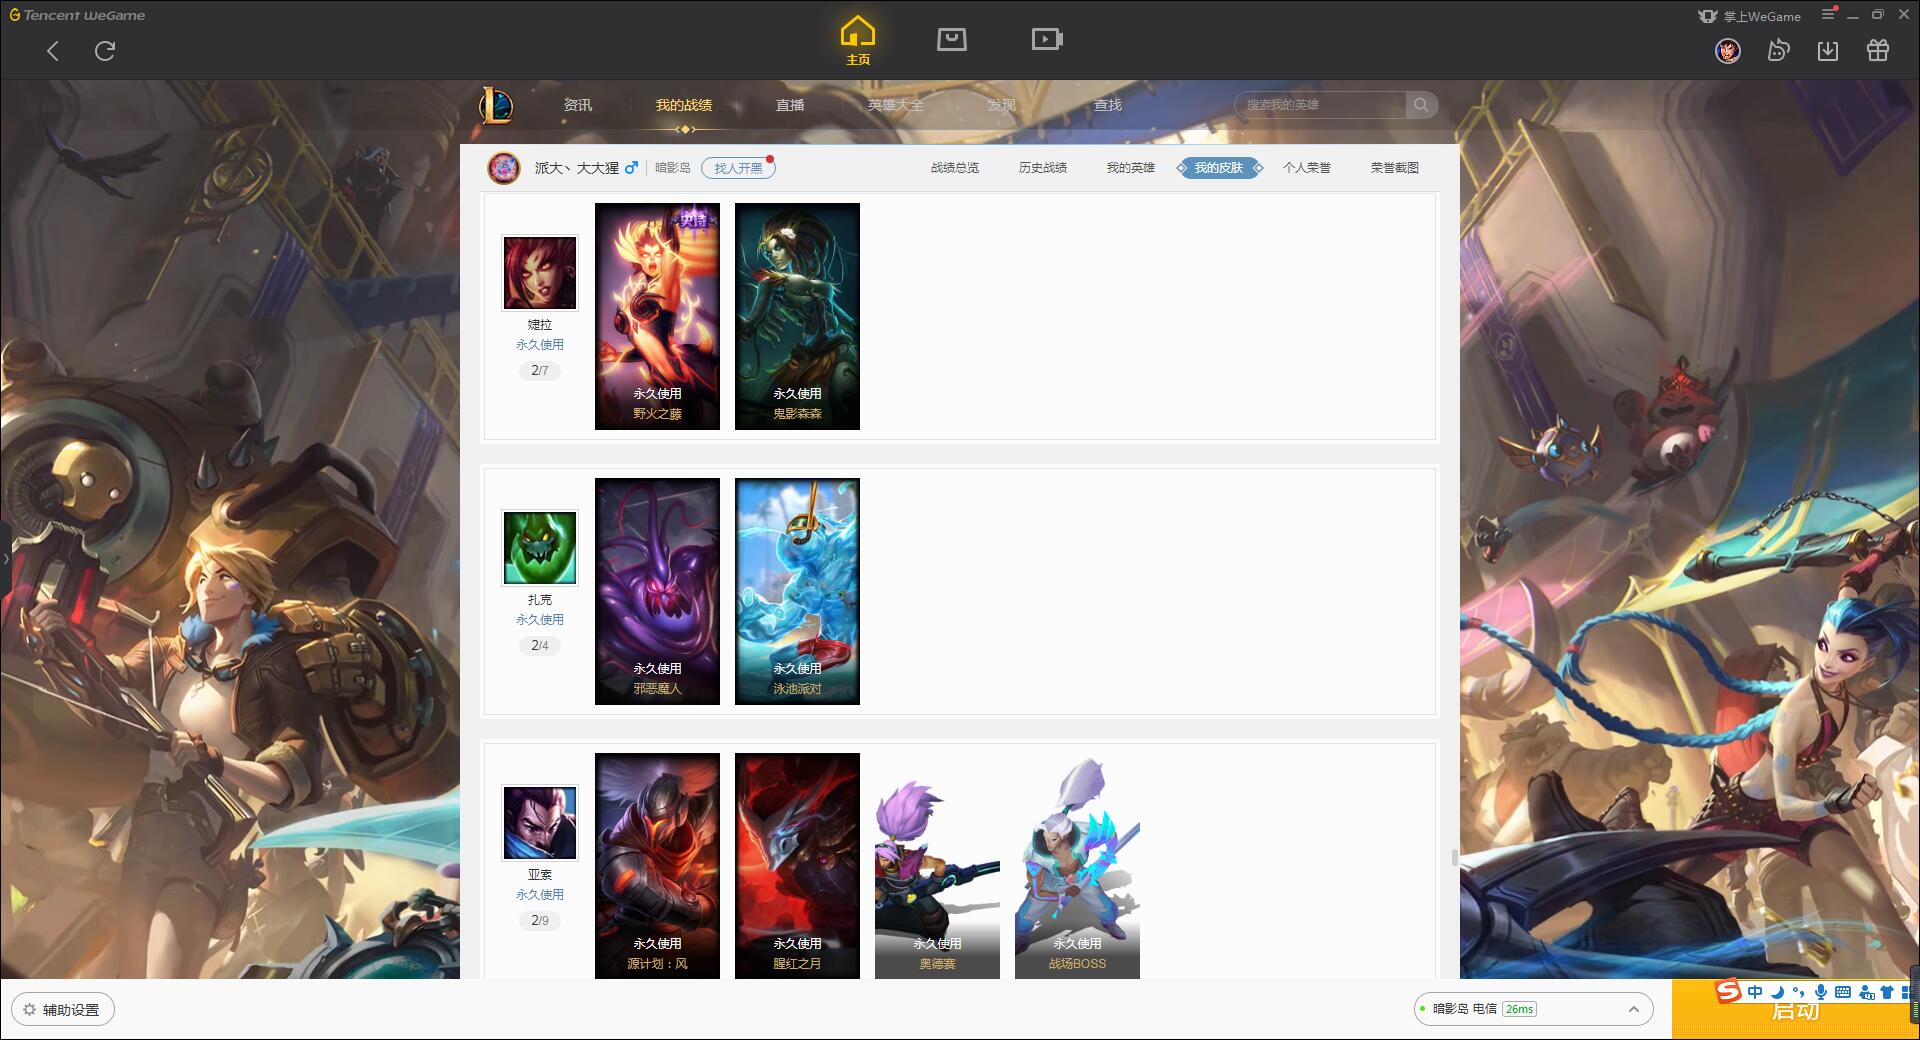
Task: Click the 亚索 champion portrait
Action: pos(540,823)
